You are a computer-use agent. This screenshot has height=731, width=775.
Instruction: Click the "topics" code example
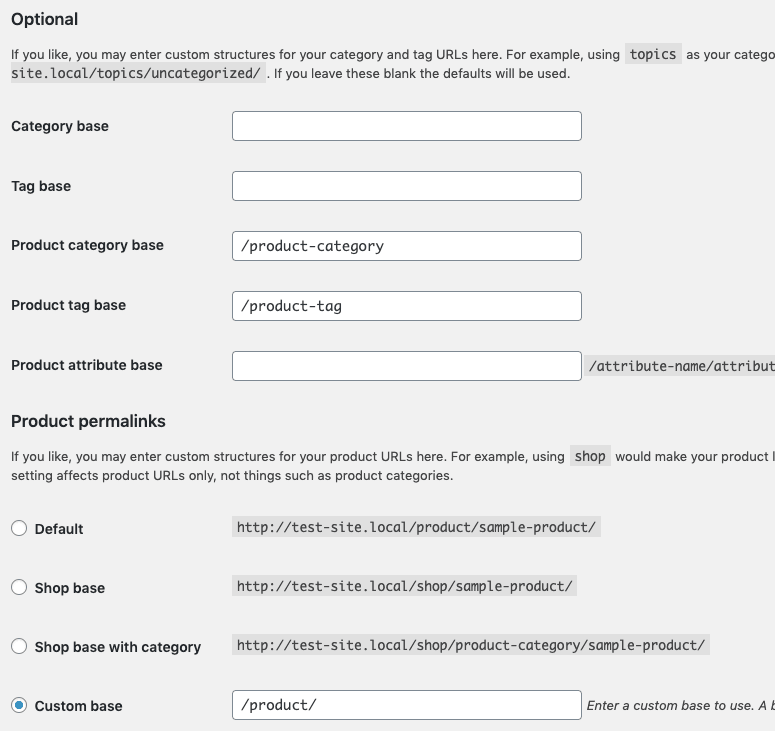click(x=653, y=54)
